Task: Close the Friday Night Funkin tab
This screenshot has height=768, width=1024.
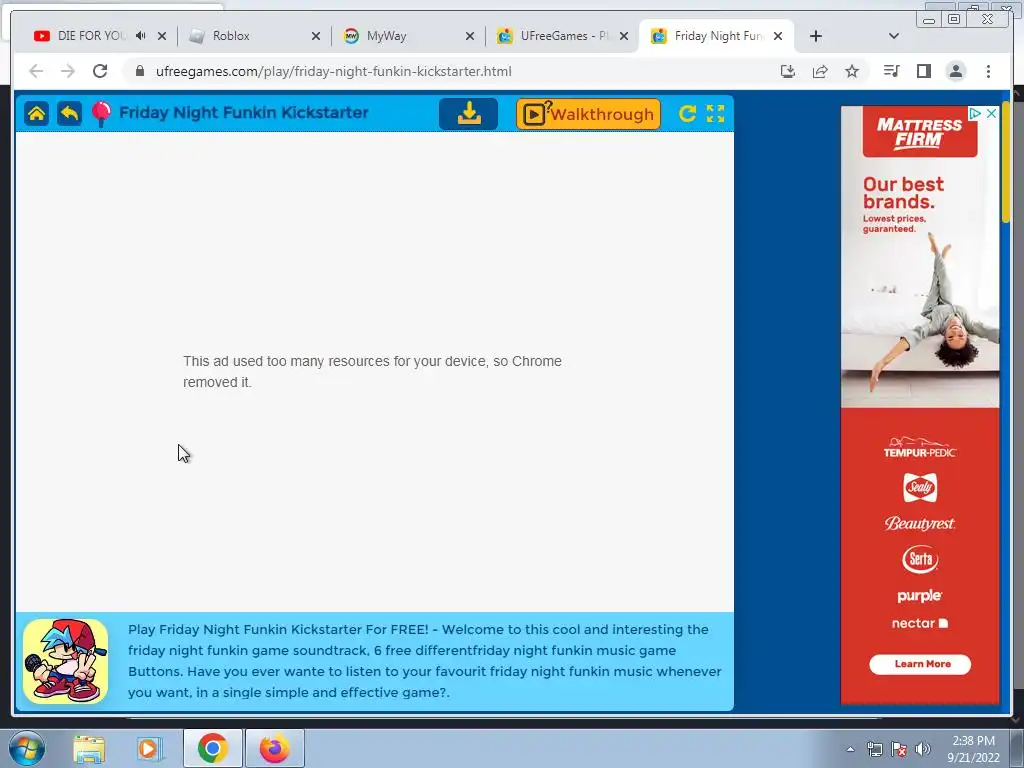Action: point(778,36)
